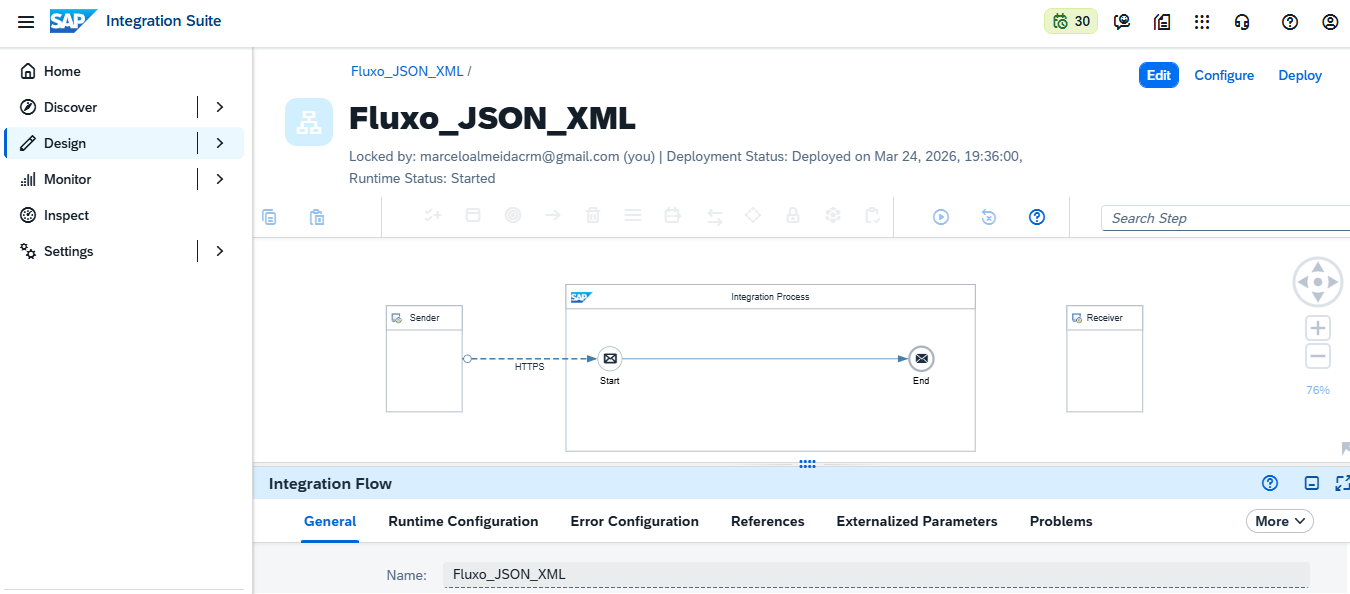This screenshot has width=1350, height=594.
Task: Open the More tabs dropdown
Action: [x=1280, y=521]
